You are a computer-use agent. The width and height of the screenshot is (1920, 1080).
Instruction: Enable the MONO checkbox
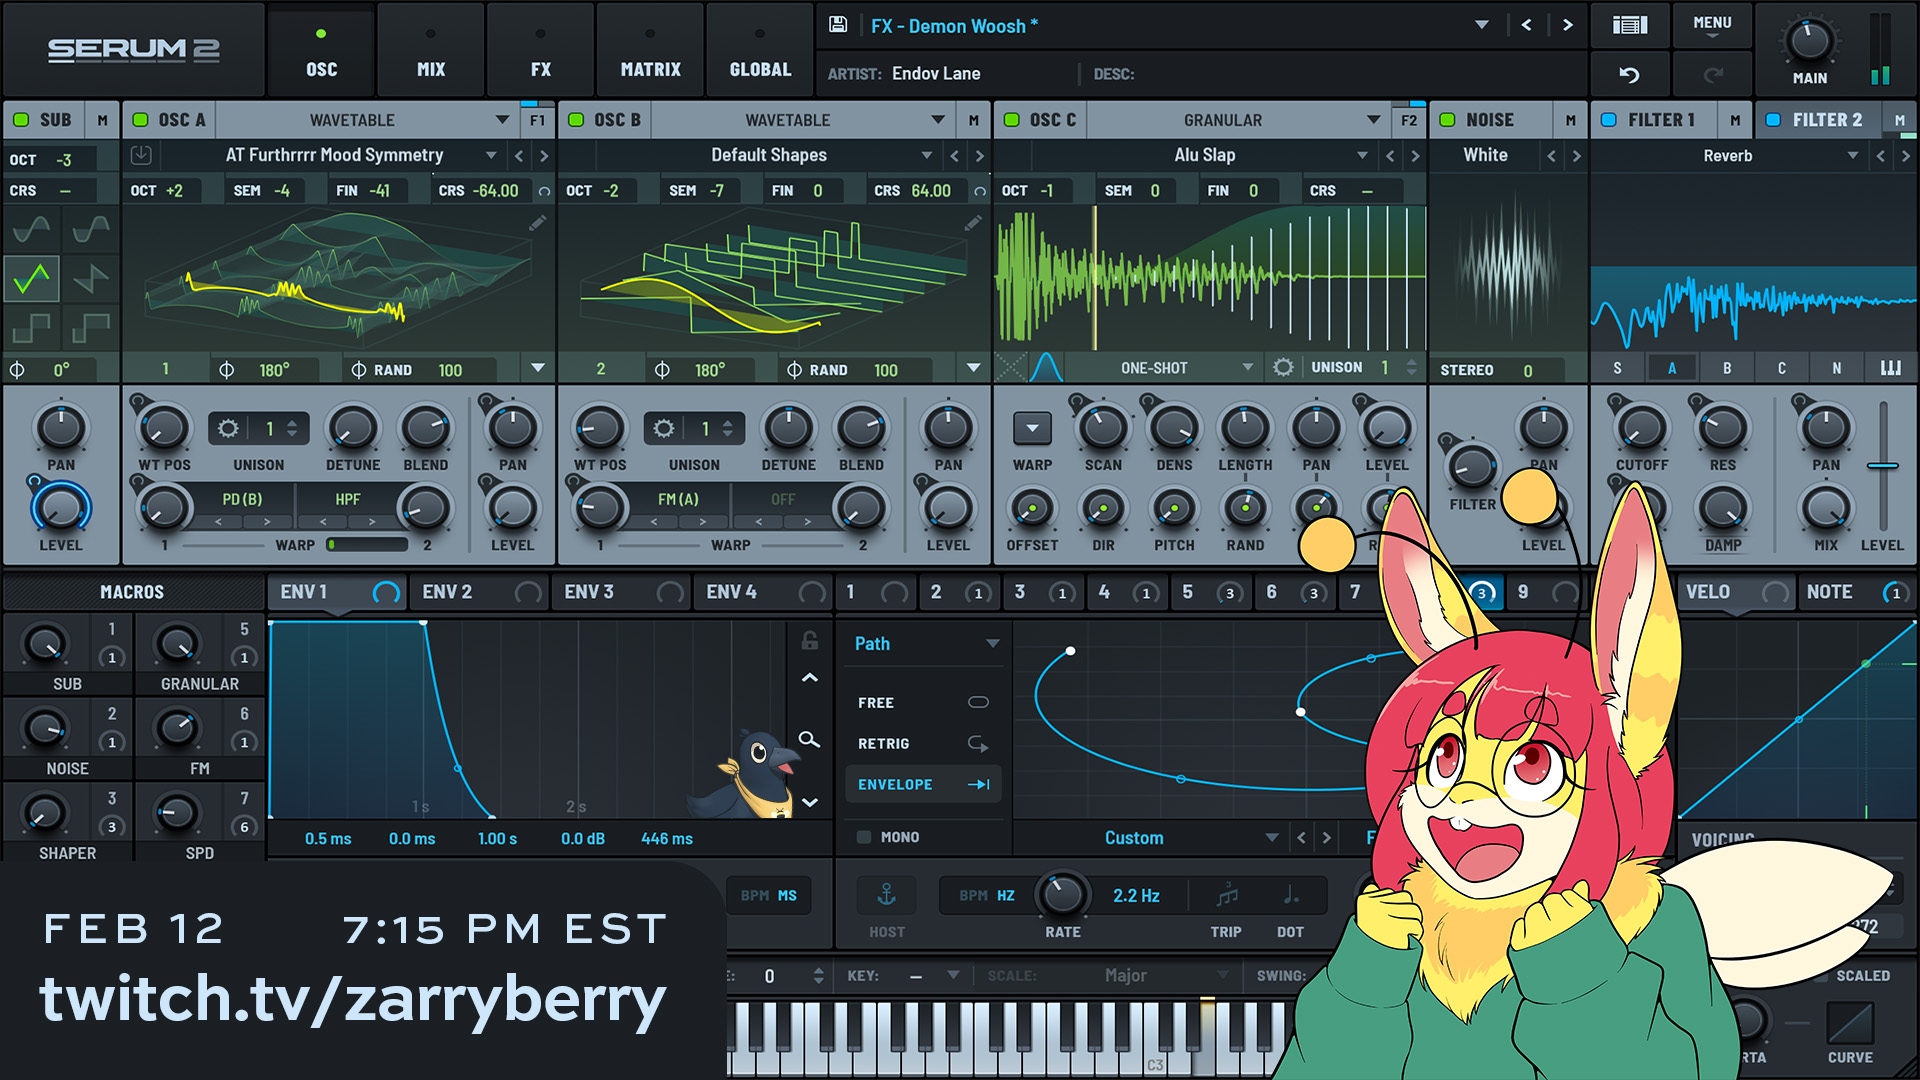pyautogui.click(x=864, y=837)
